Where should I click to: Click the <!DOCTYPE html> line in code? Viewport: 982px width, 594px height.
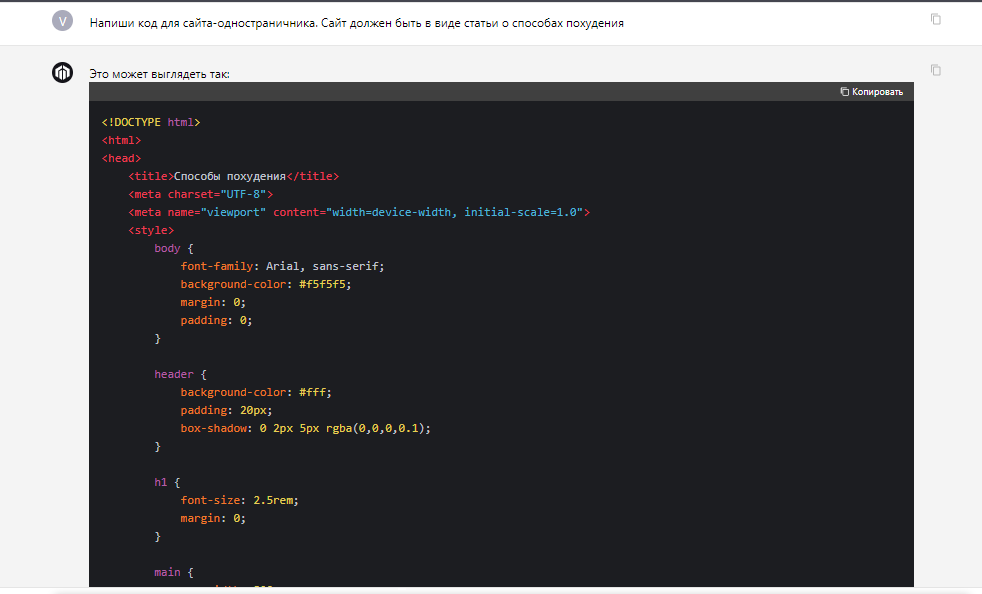point(151,122)
